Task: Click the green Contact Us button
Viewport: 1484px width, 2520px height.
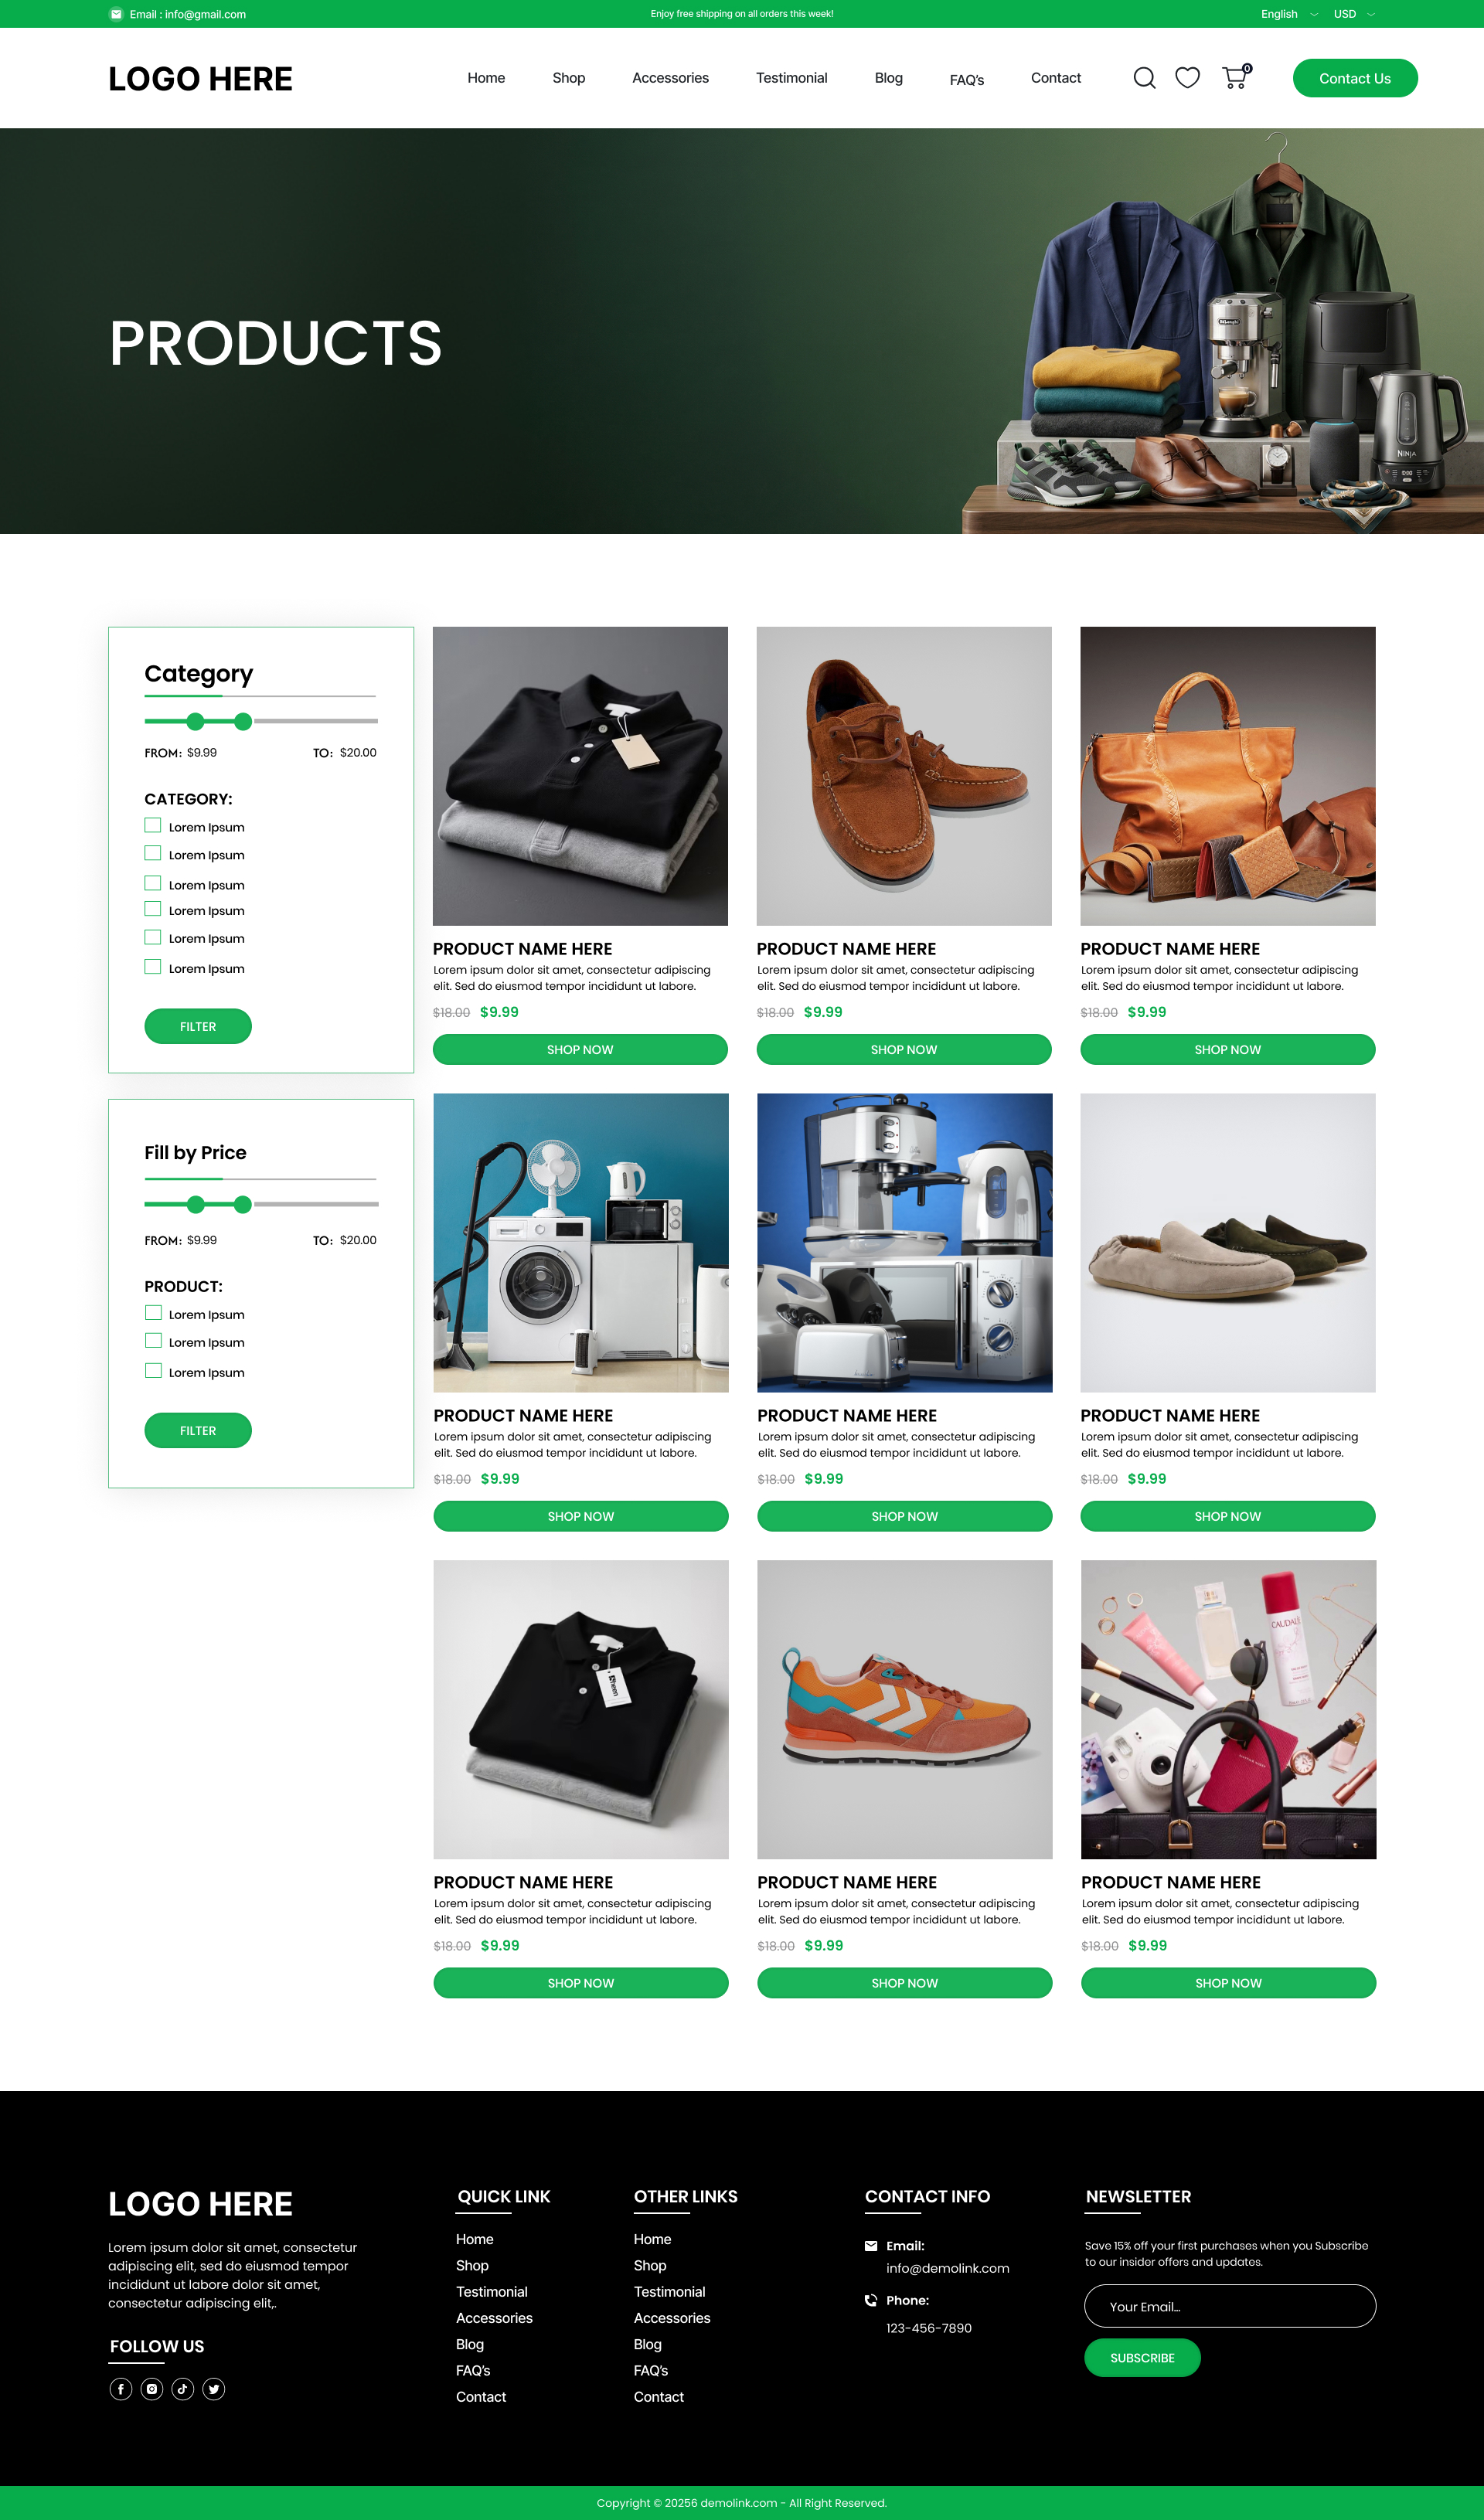Action: point(1355,78)
